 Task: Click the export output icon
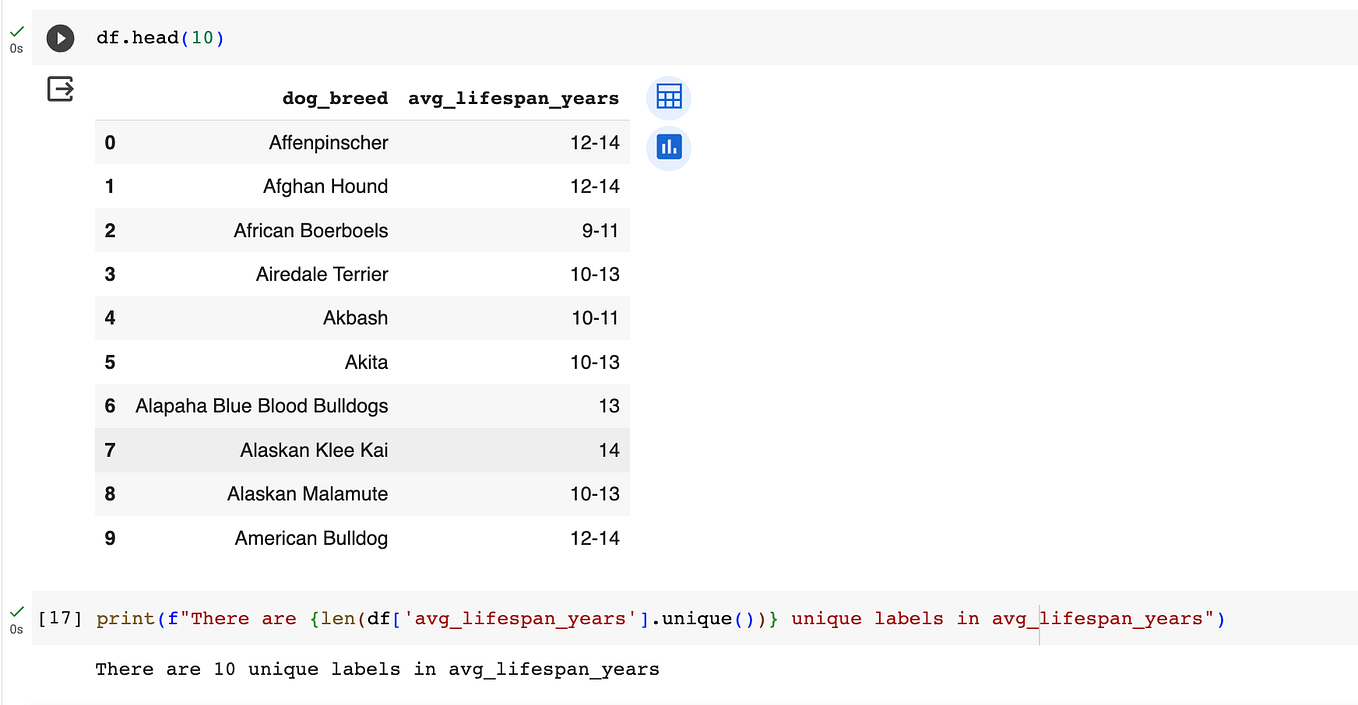[x=60, y=88]
